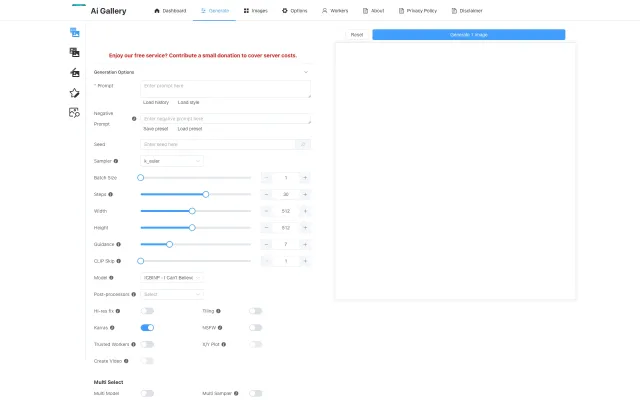Select the text-to-image sidebar icon
This screenshot has width=640, height=400.
click(74, 33)
